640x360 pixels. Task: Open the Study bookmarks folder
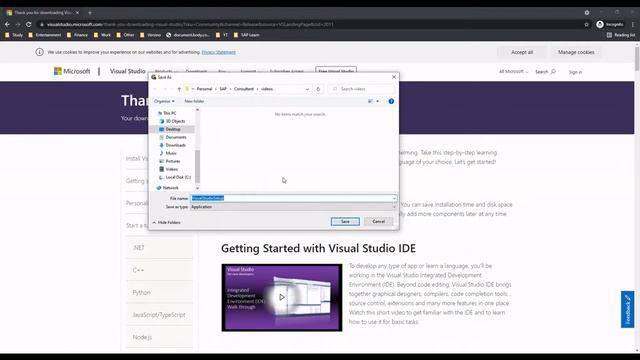tap(14, 35)
